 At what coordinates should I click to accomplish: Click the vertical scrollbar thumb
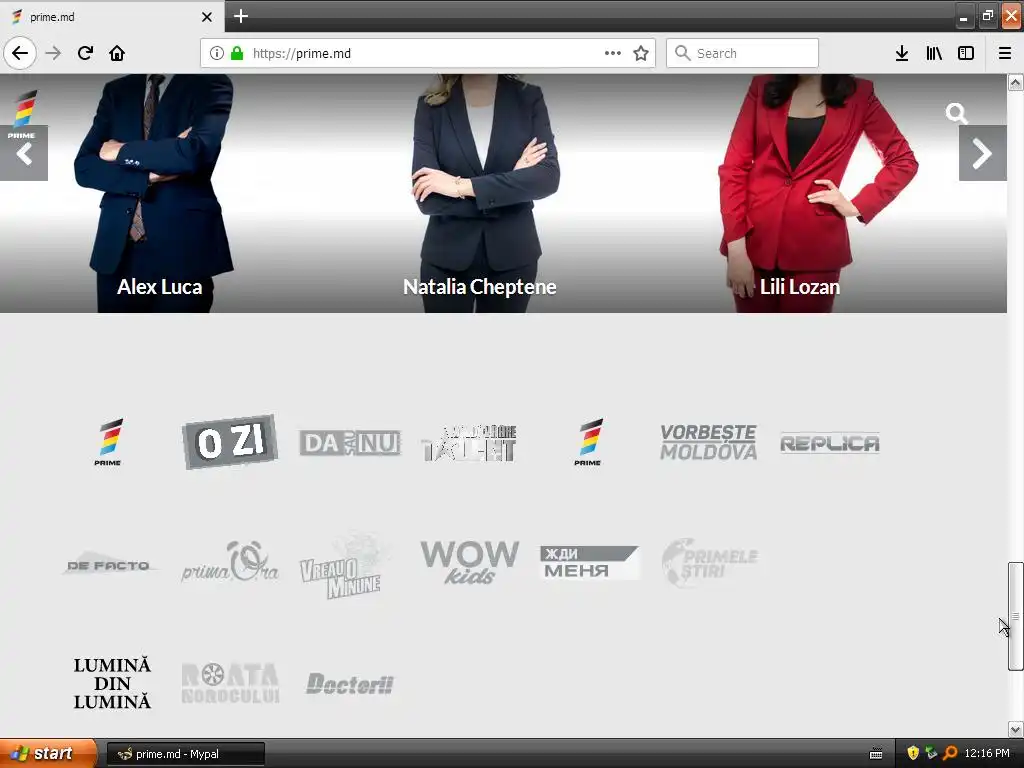[x=1015, y=616]
